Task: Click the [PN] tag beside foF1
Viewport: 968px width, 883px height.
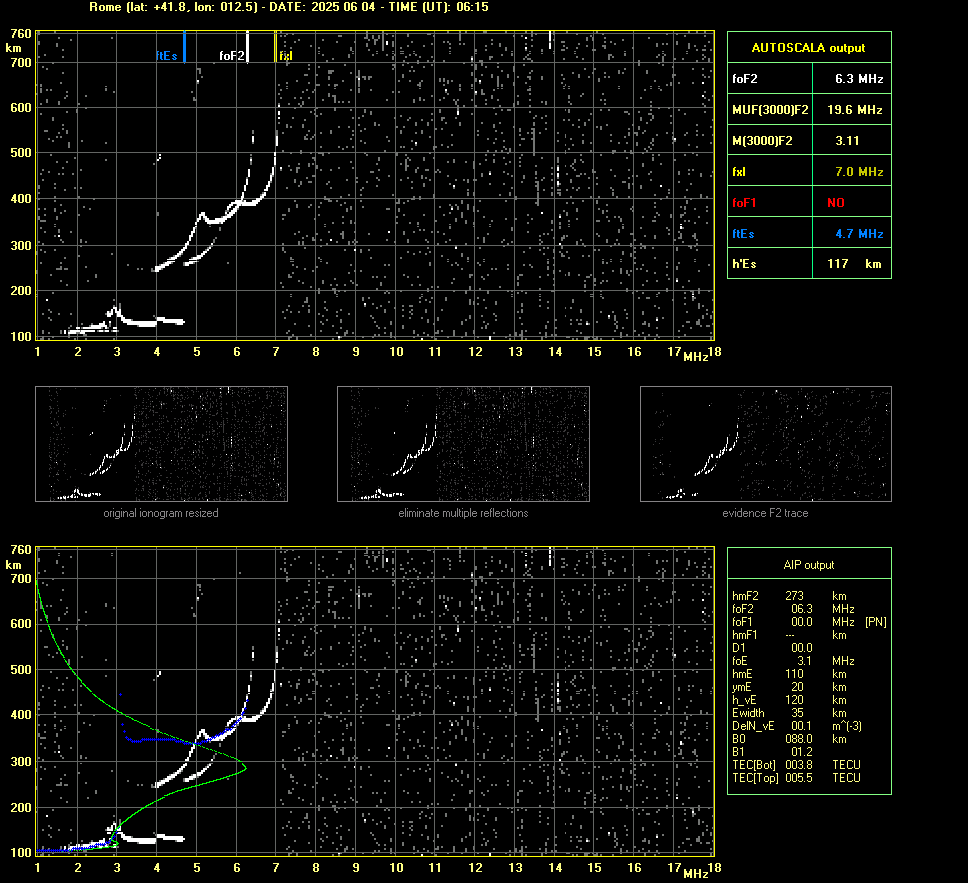Action: (875, 622)
